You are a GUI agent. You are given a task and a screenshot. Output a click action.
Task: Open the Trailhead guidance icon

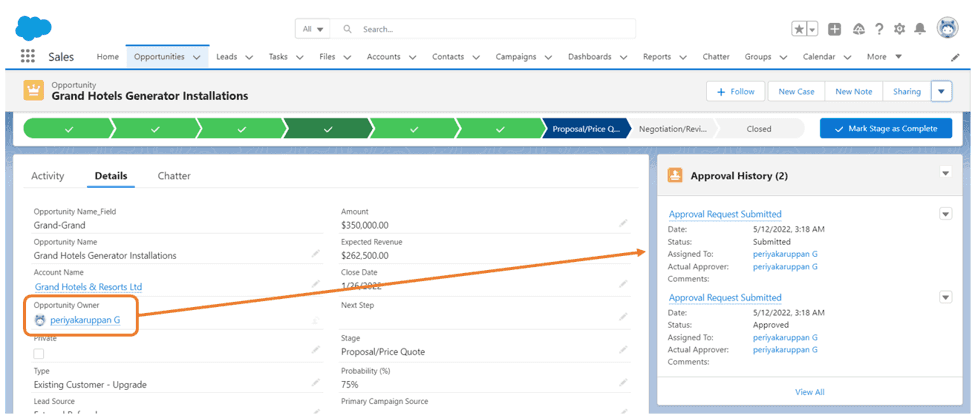[x=859, y=29]
